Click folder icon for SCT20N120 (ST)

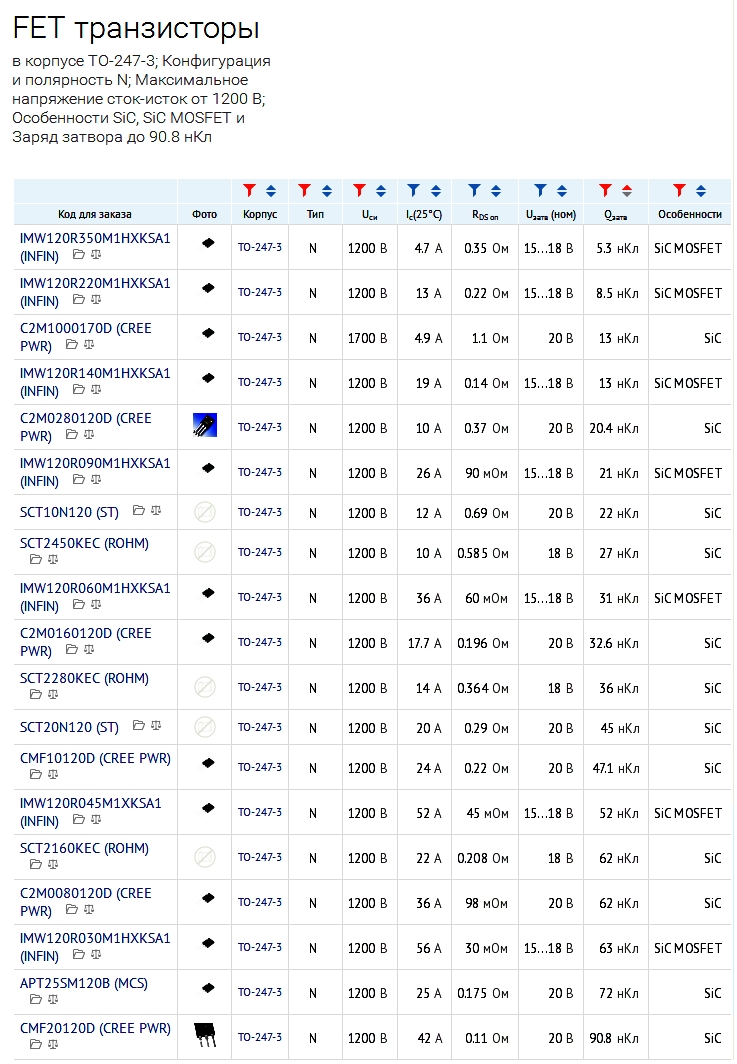point(138,725)
